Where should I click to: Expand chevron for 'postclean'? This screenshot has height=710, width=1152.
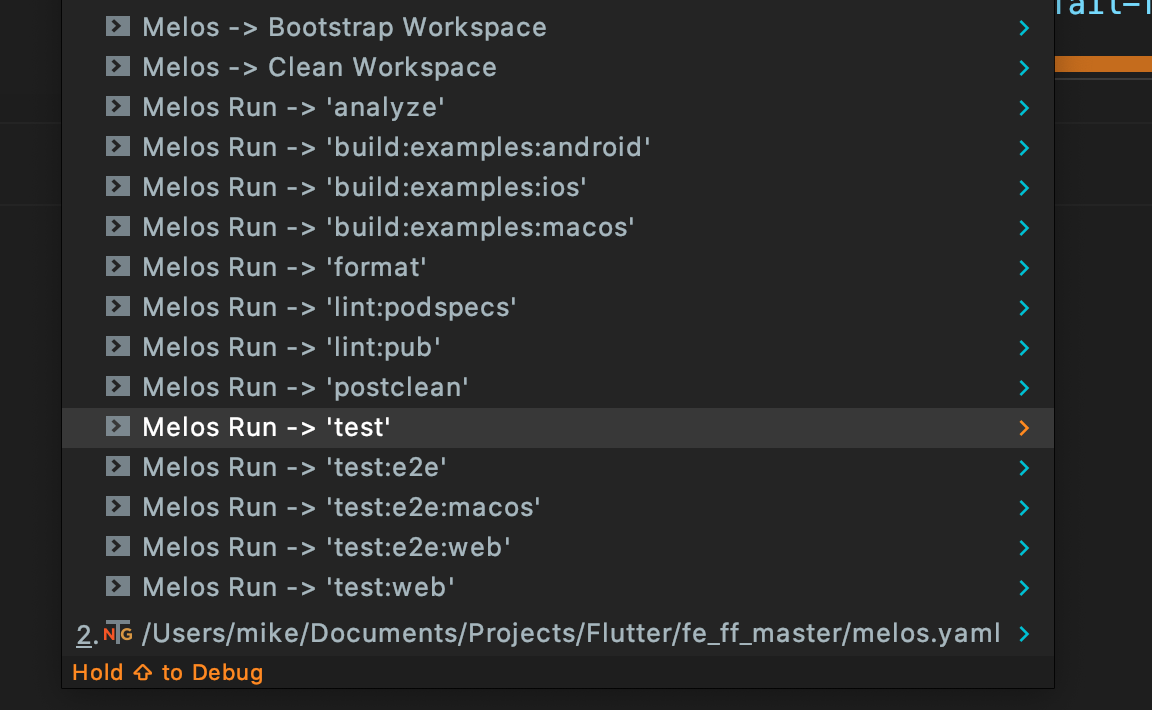1024,388
